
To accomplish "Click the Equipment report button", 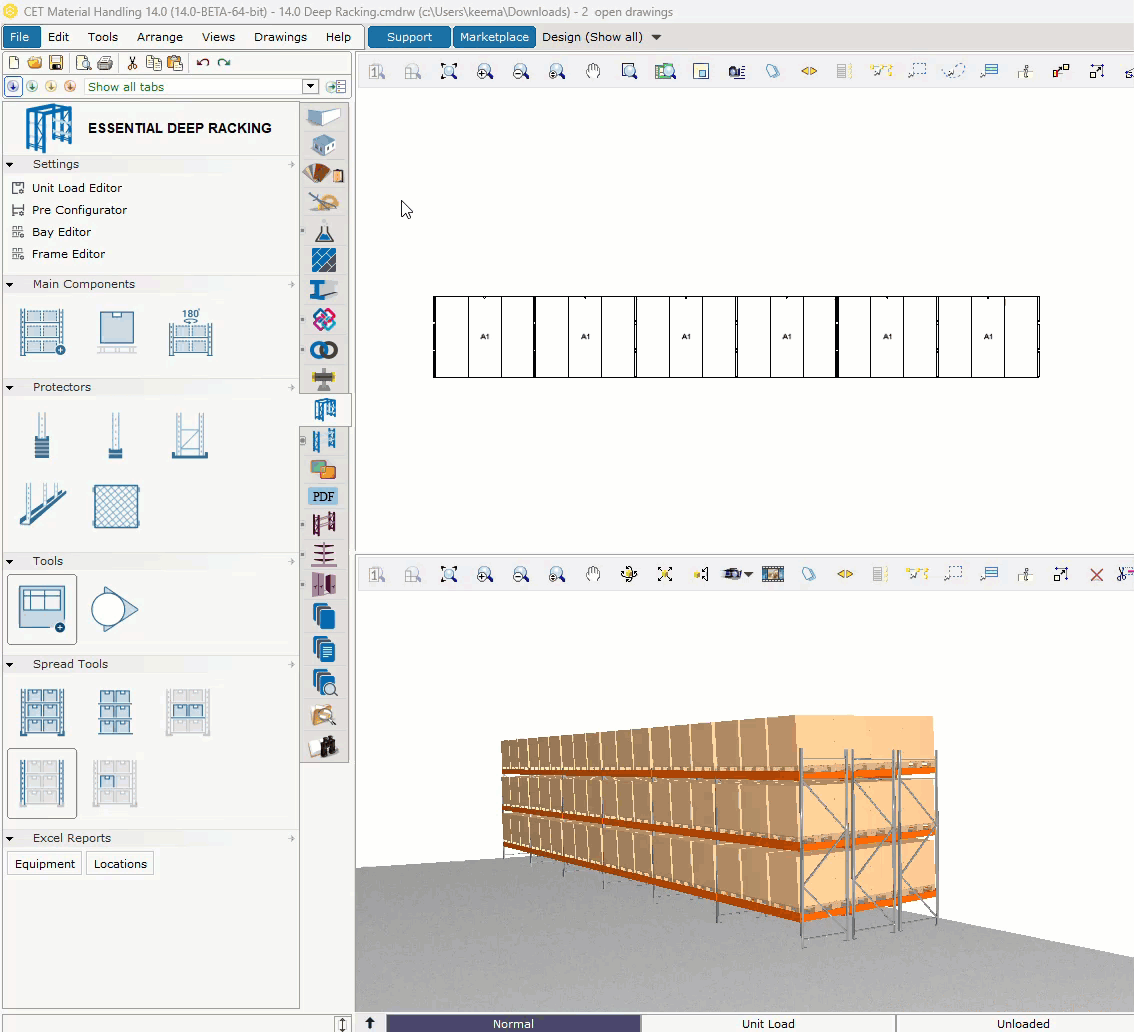I will tap(45, 863).
